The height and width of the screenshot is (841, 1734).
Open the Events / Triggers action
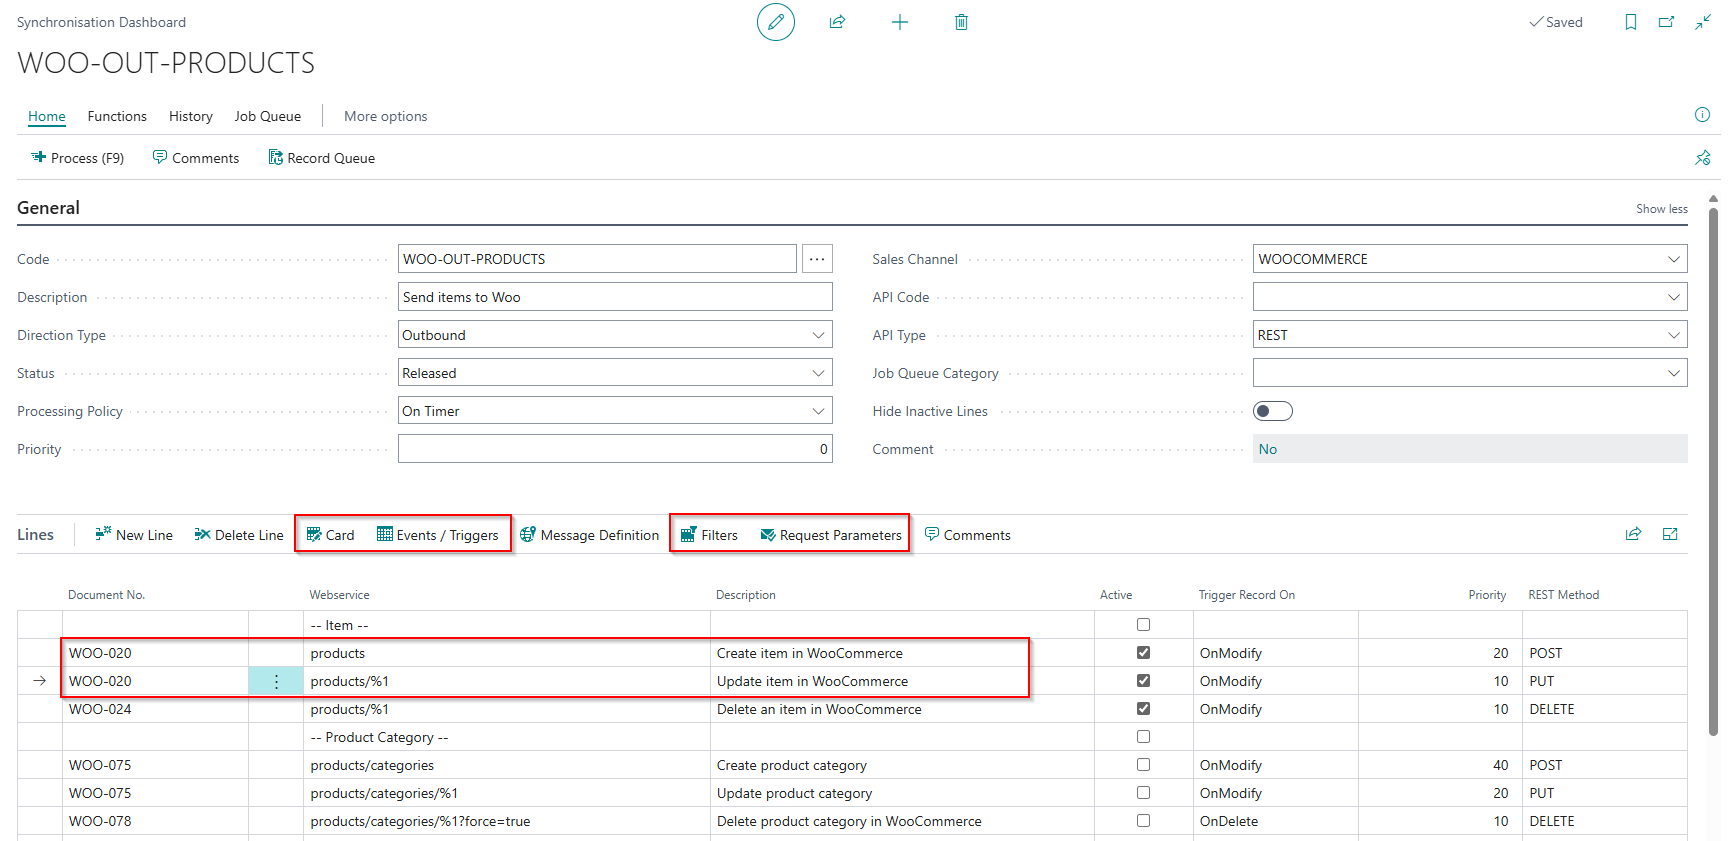pyautogui.click(x=437, y=535)
